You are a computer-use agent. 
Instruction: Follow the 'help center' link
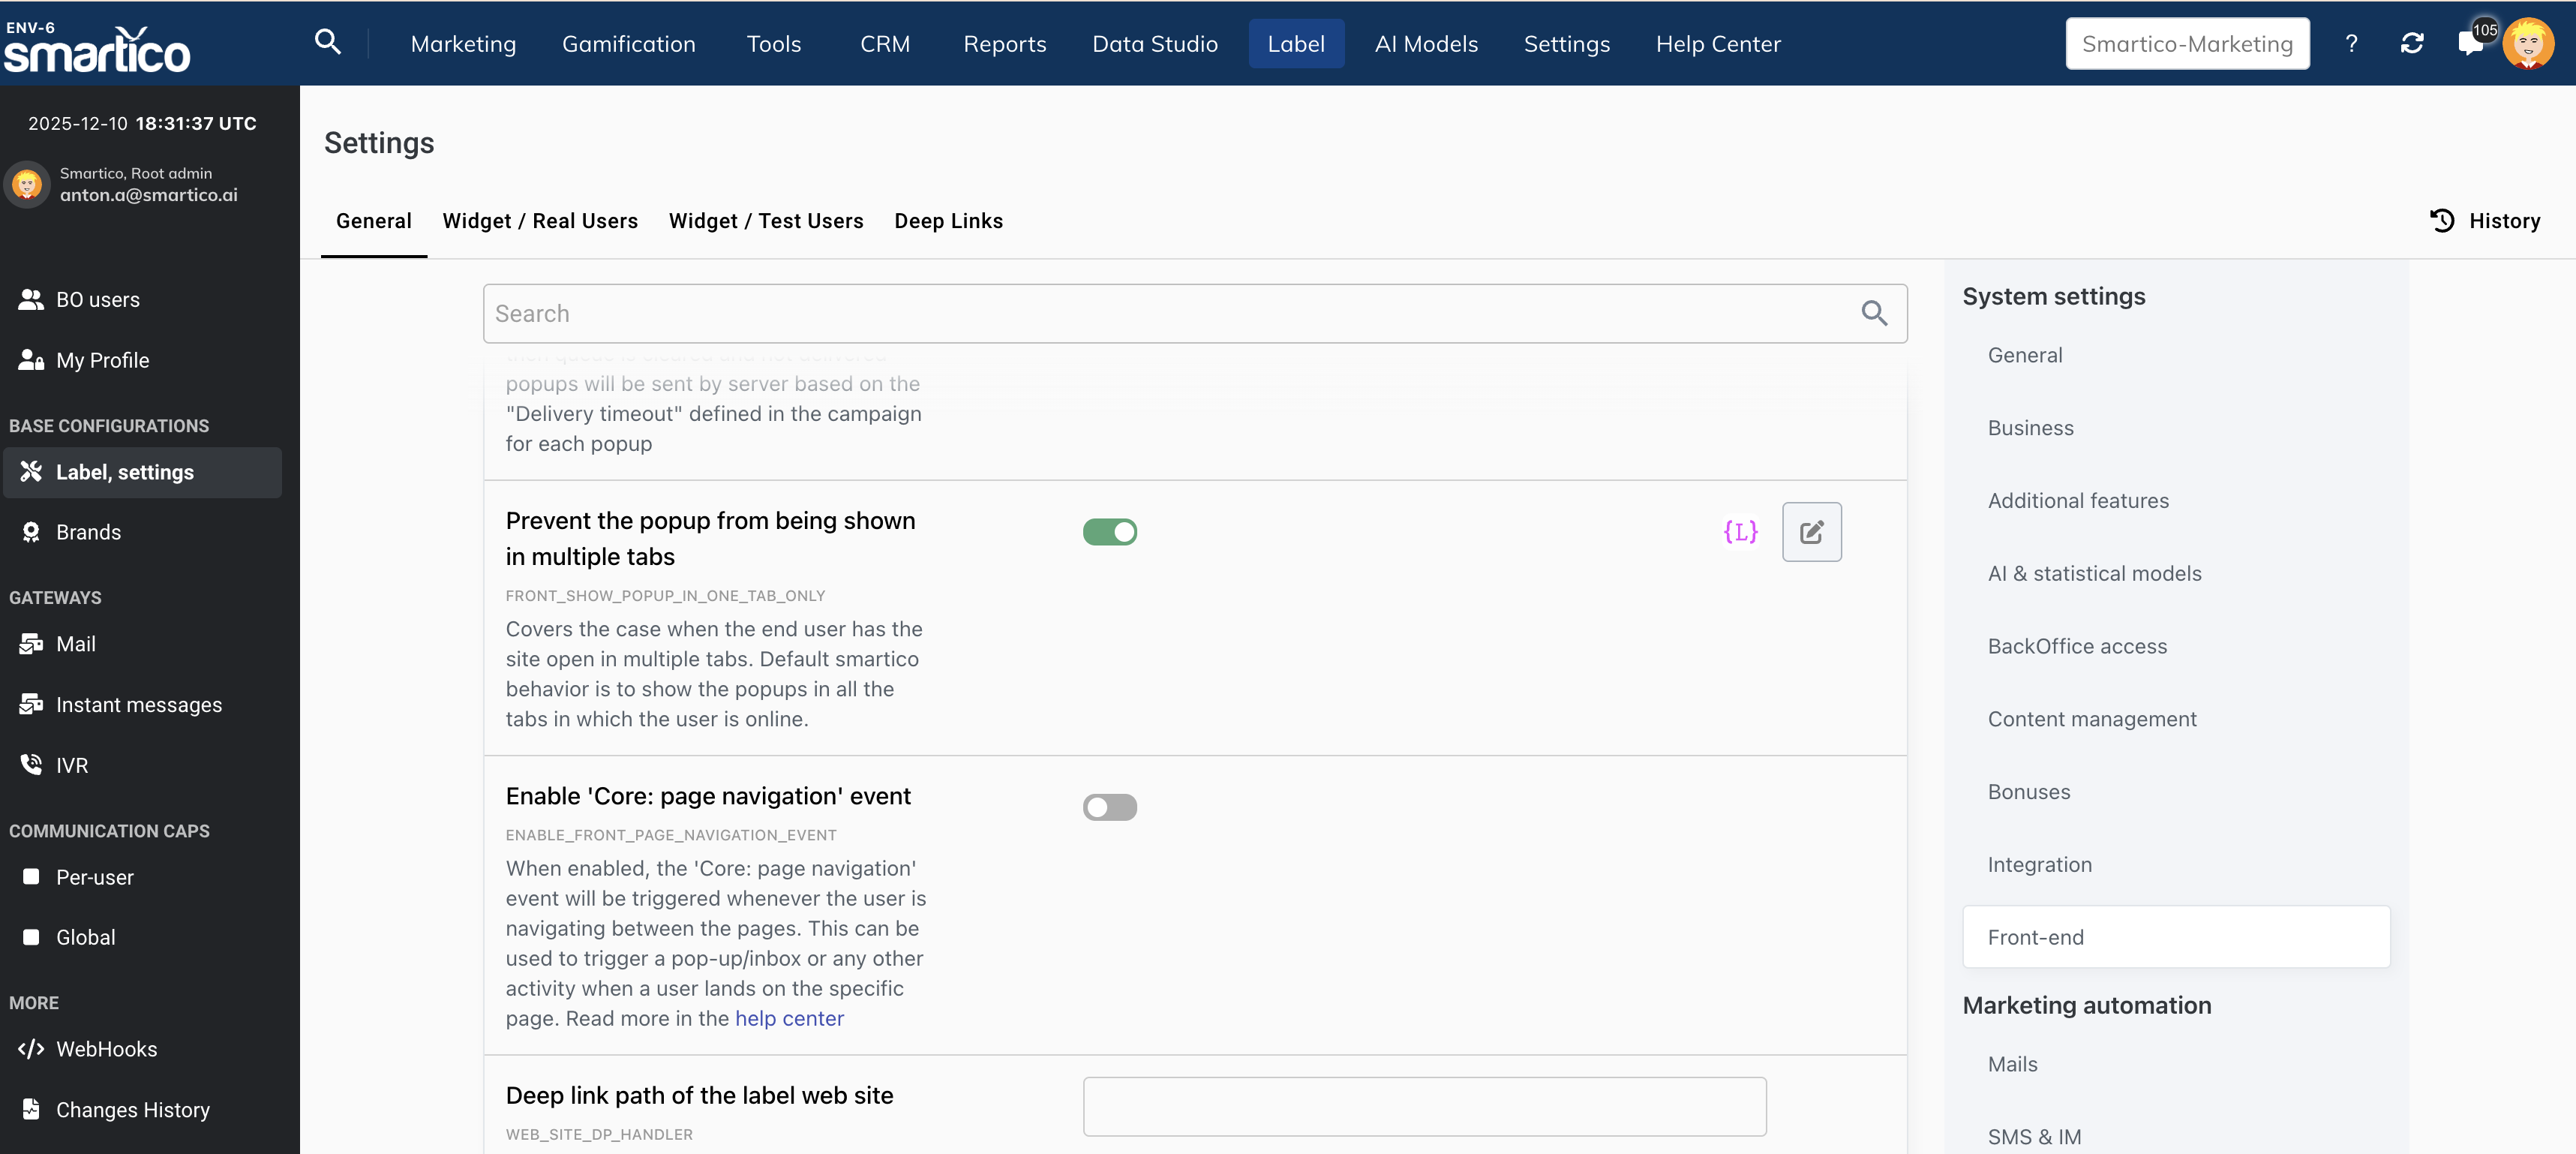tap(789, 1018)
